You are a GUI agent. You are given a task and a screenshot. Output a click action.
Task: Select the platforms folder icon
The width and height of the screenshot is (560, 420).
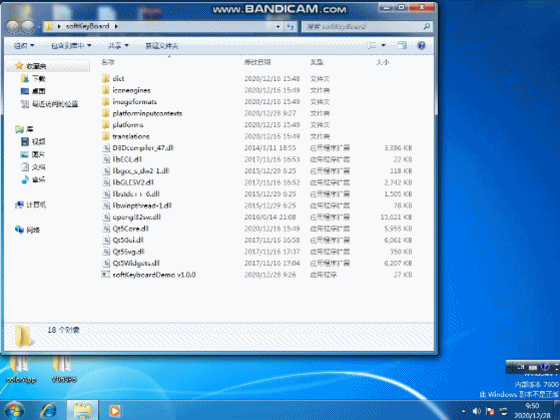[106, 125]
